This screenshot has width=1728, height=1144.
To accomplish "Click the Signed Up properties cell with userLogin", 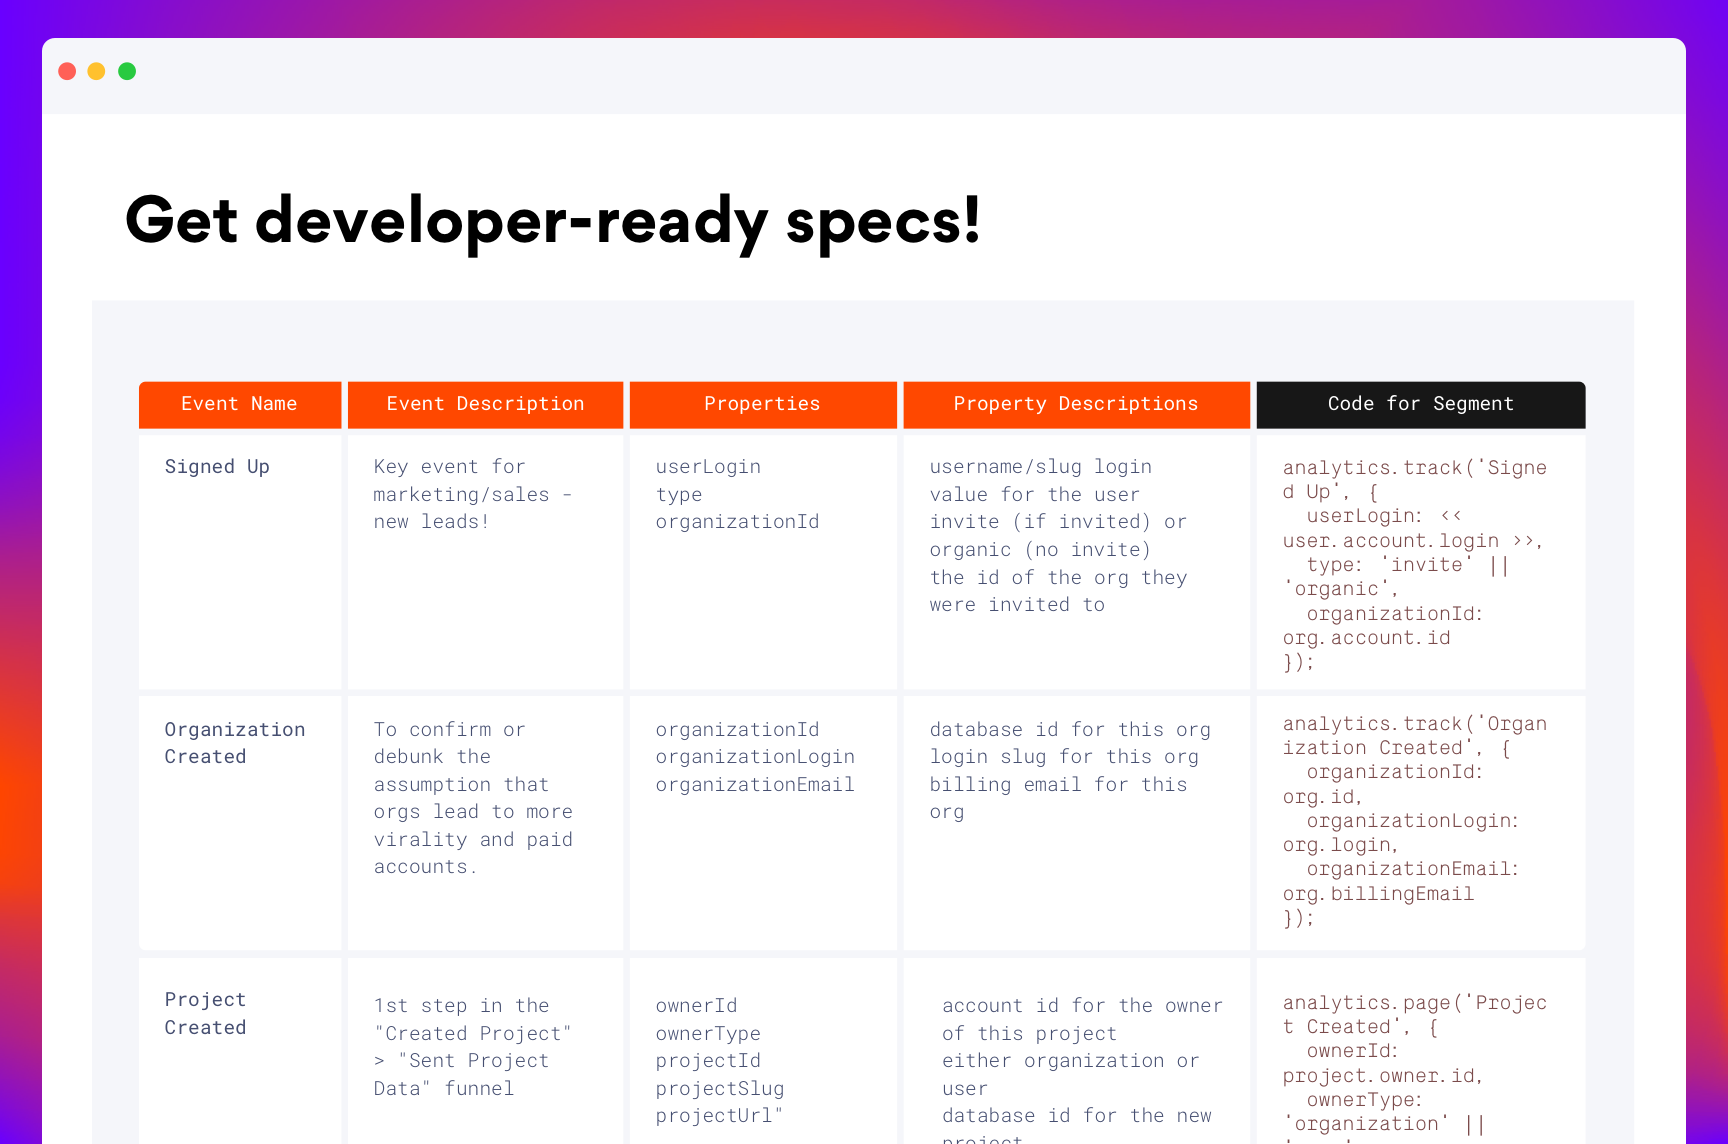I will (763, 562).
